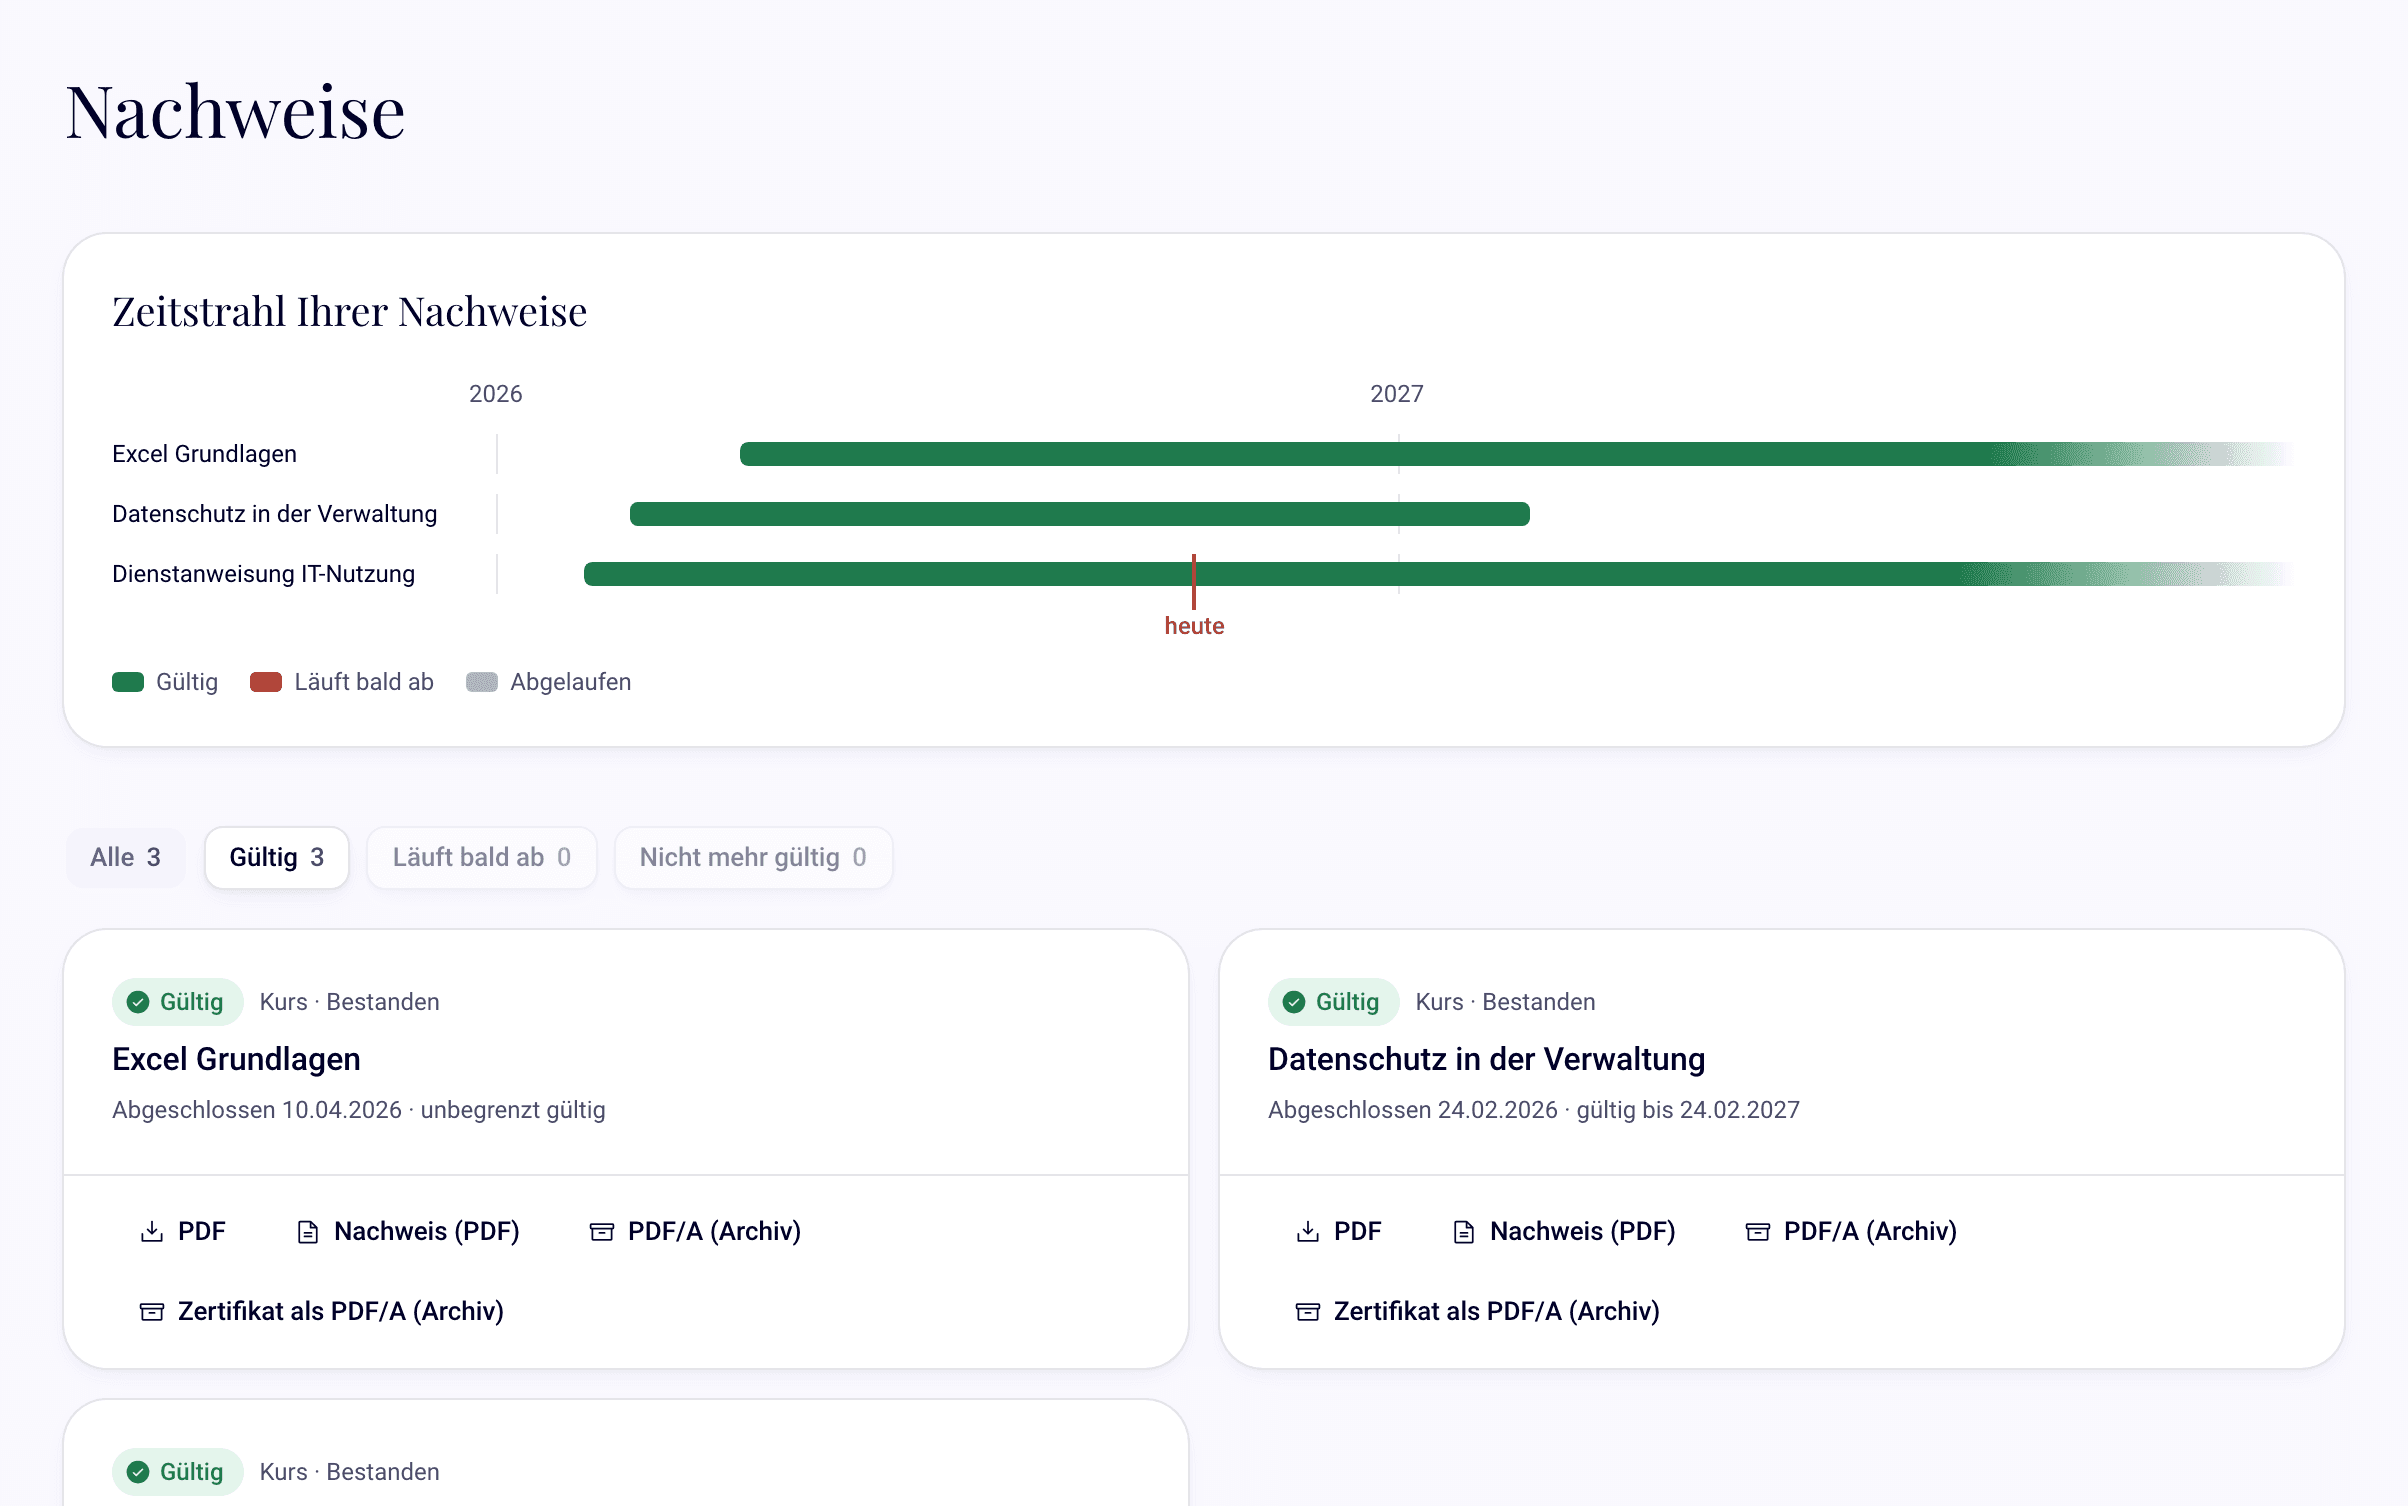Click Dienstanweisung IT-Nutzung timeline row label
The image size is (2408, 1506).
tap(263, 574)
